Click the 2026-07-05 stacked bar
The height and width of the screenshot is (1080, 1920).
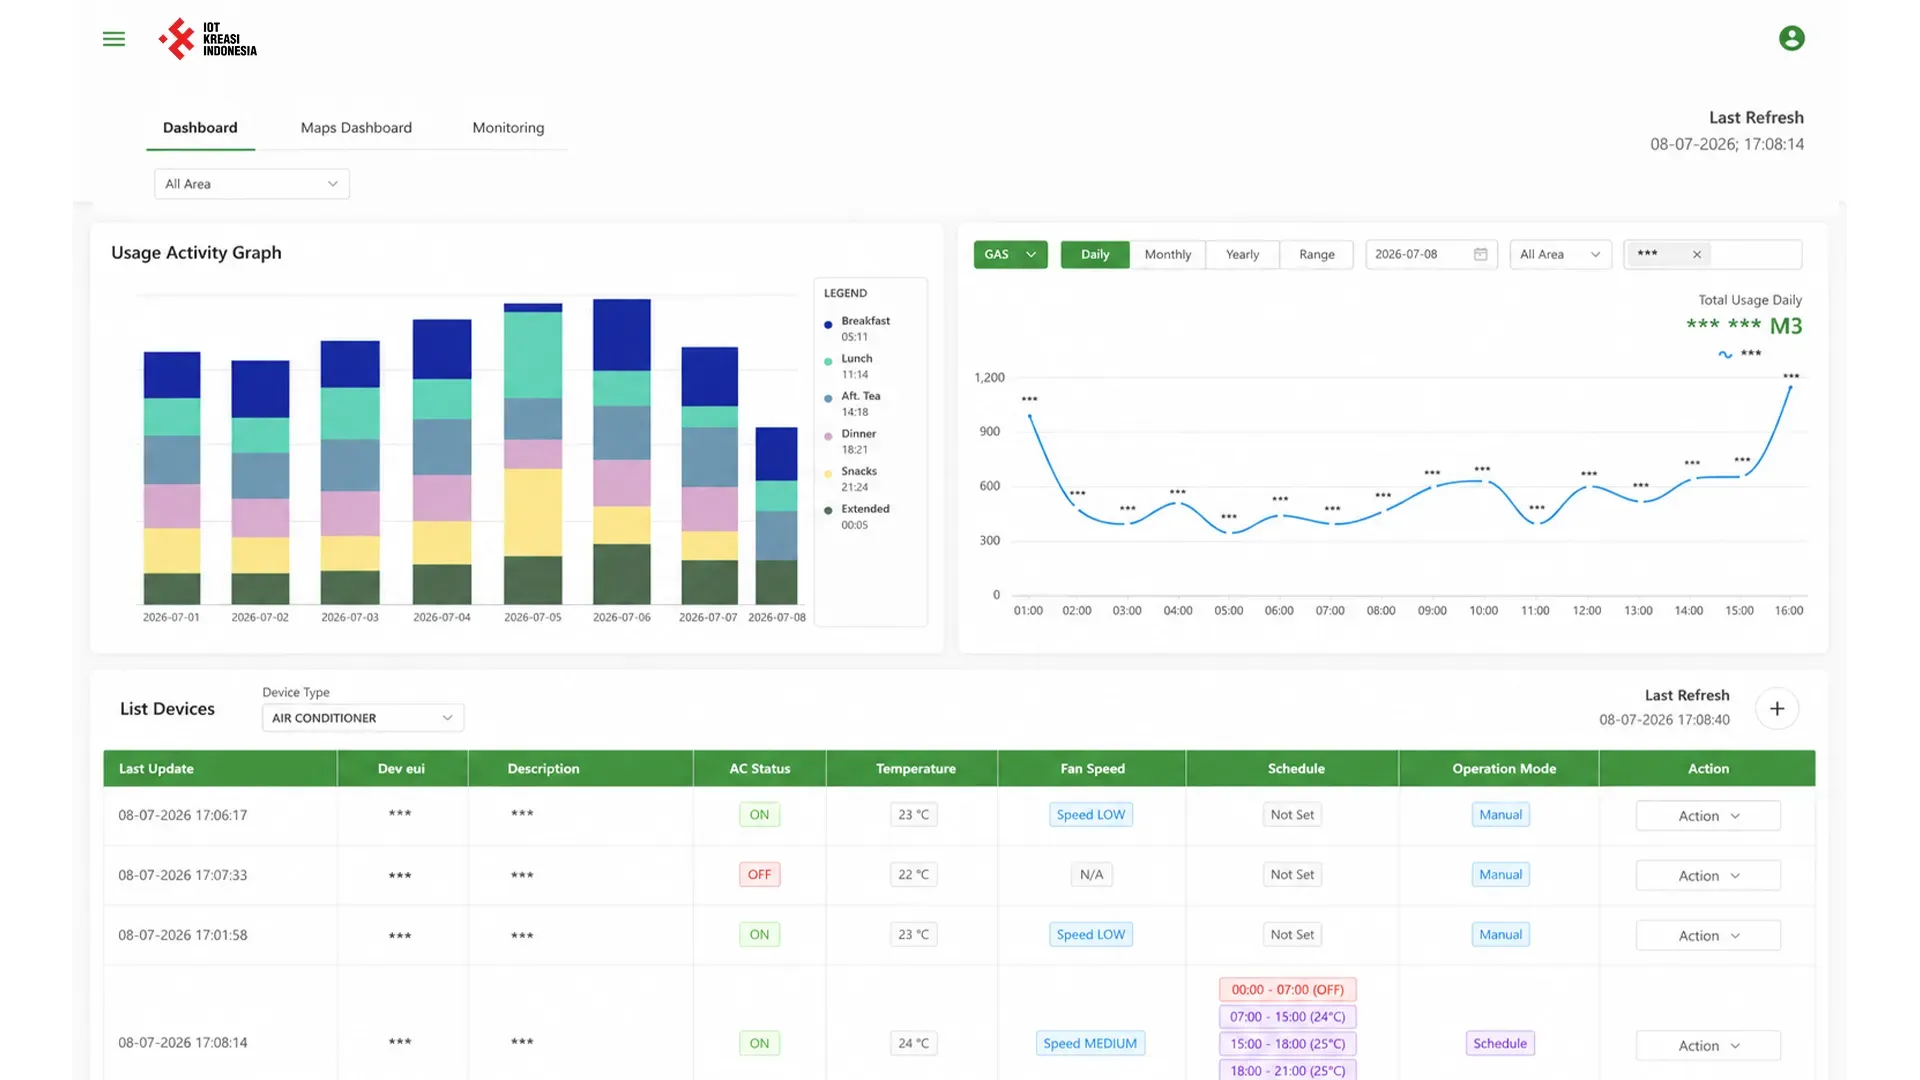click(x=533, y=454)
